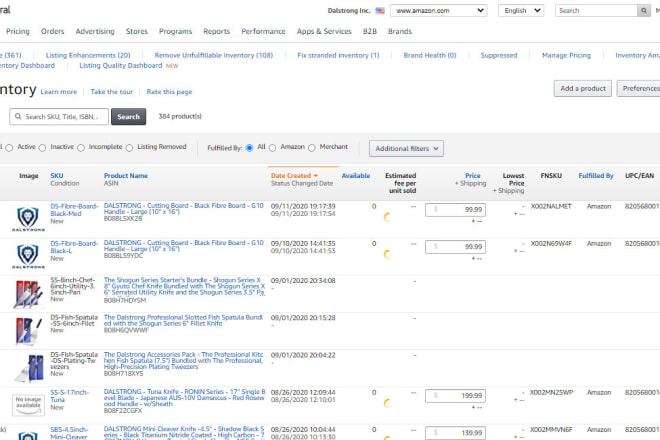The height and width of the screenshot is (440, 660).
Task: Click the US flag icon beside Dalstrong Inc.
Action: coord(380,10)
